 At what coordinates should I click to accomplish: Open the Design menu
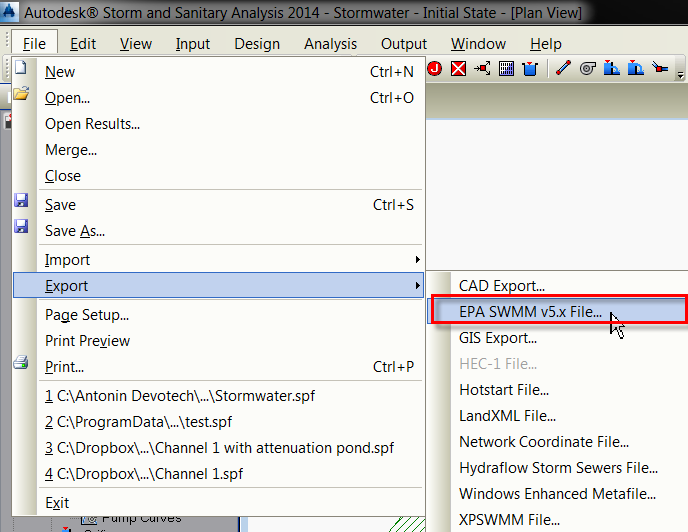click(x=257, y=44)
